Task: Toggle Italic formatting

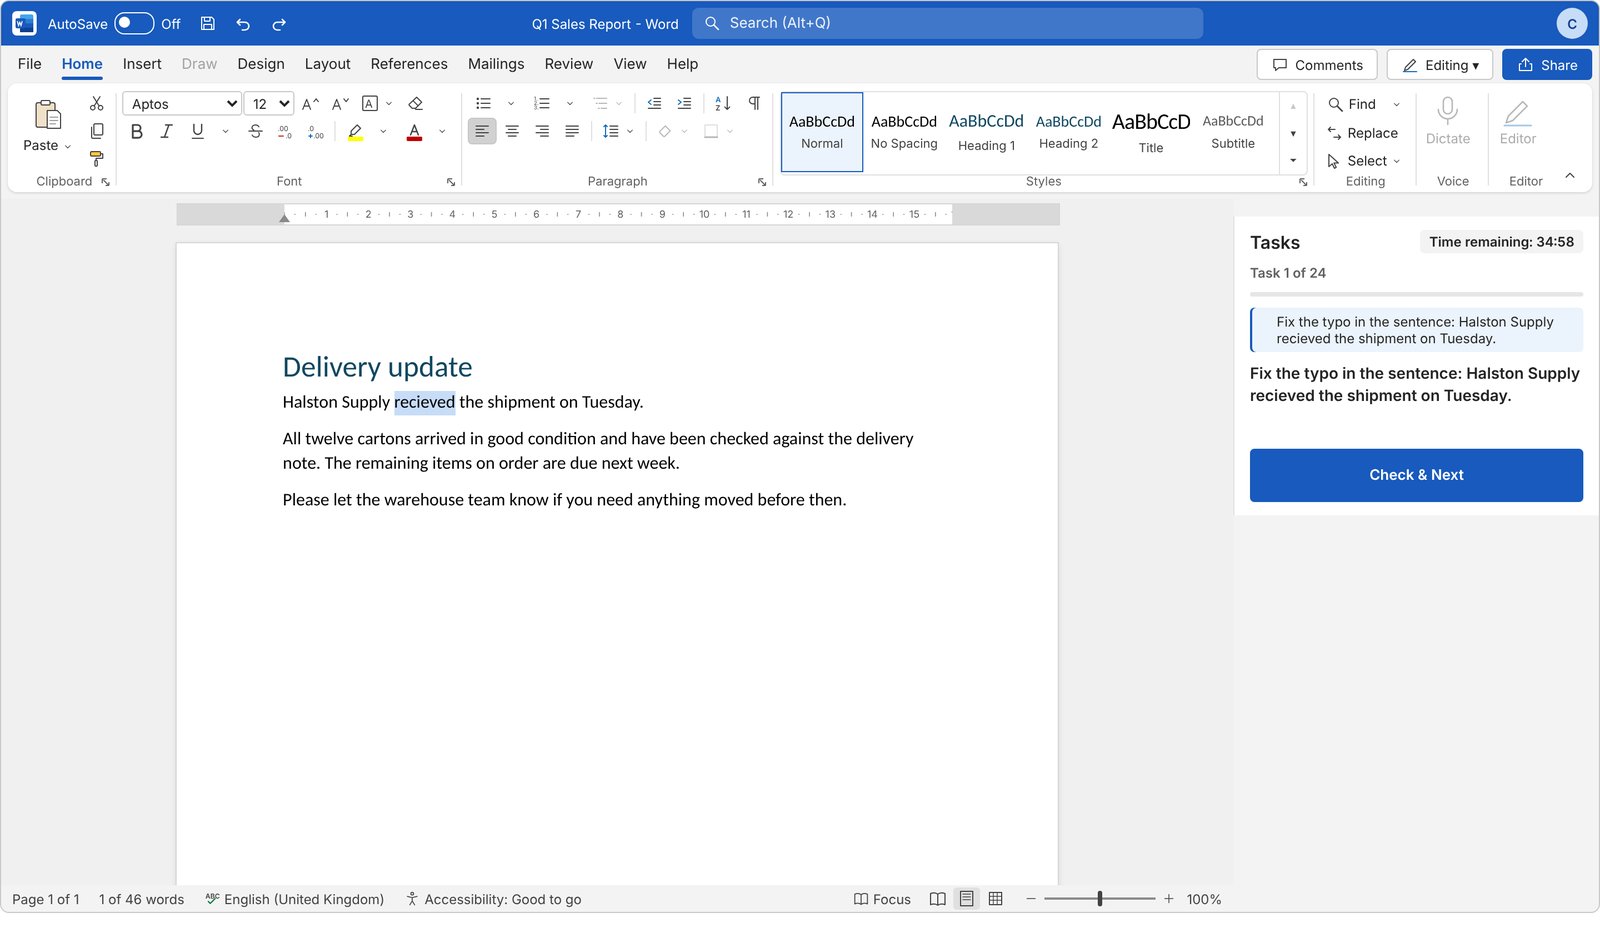Action: [167, 131]
